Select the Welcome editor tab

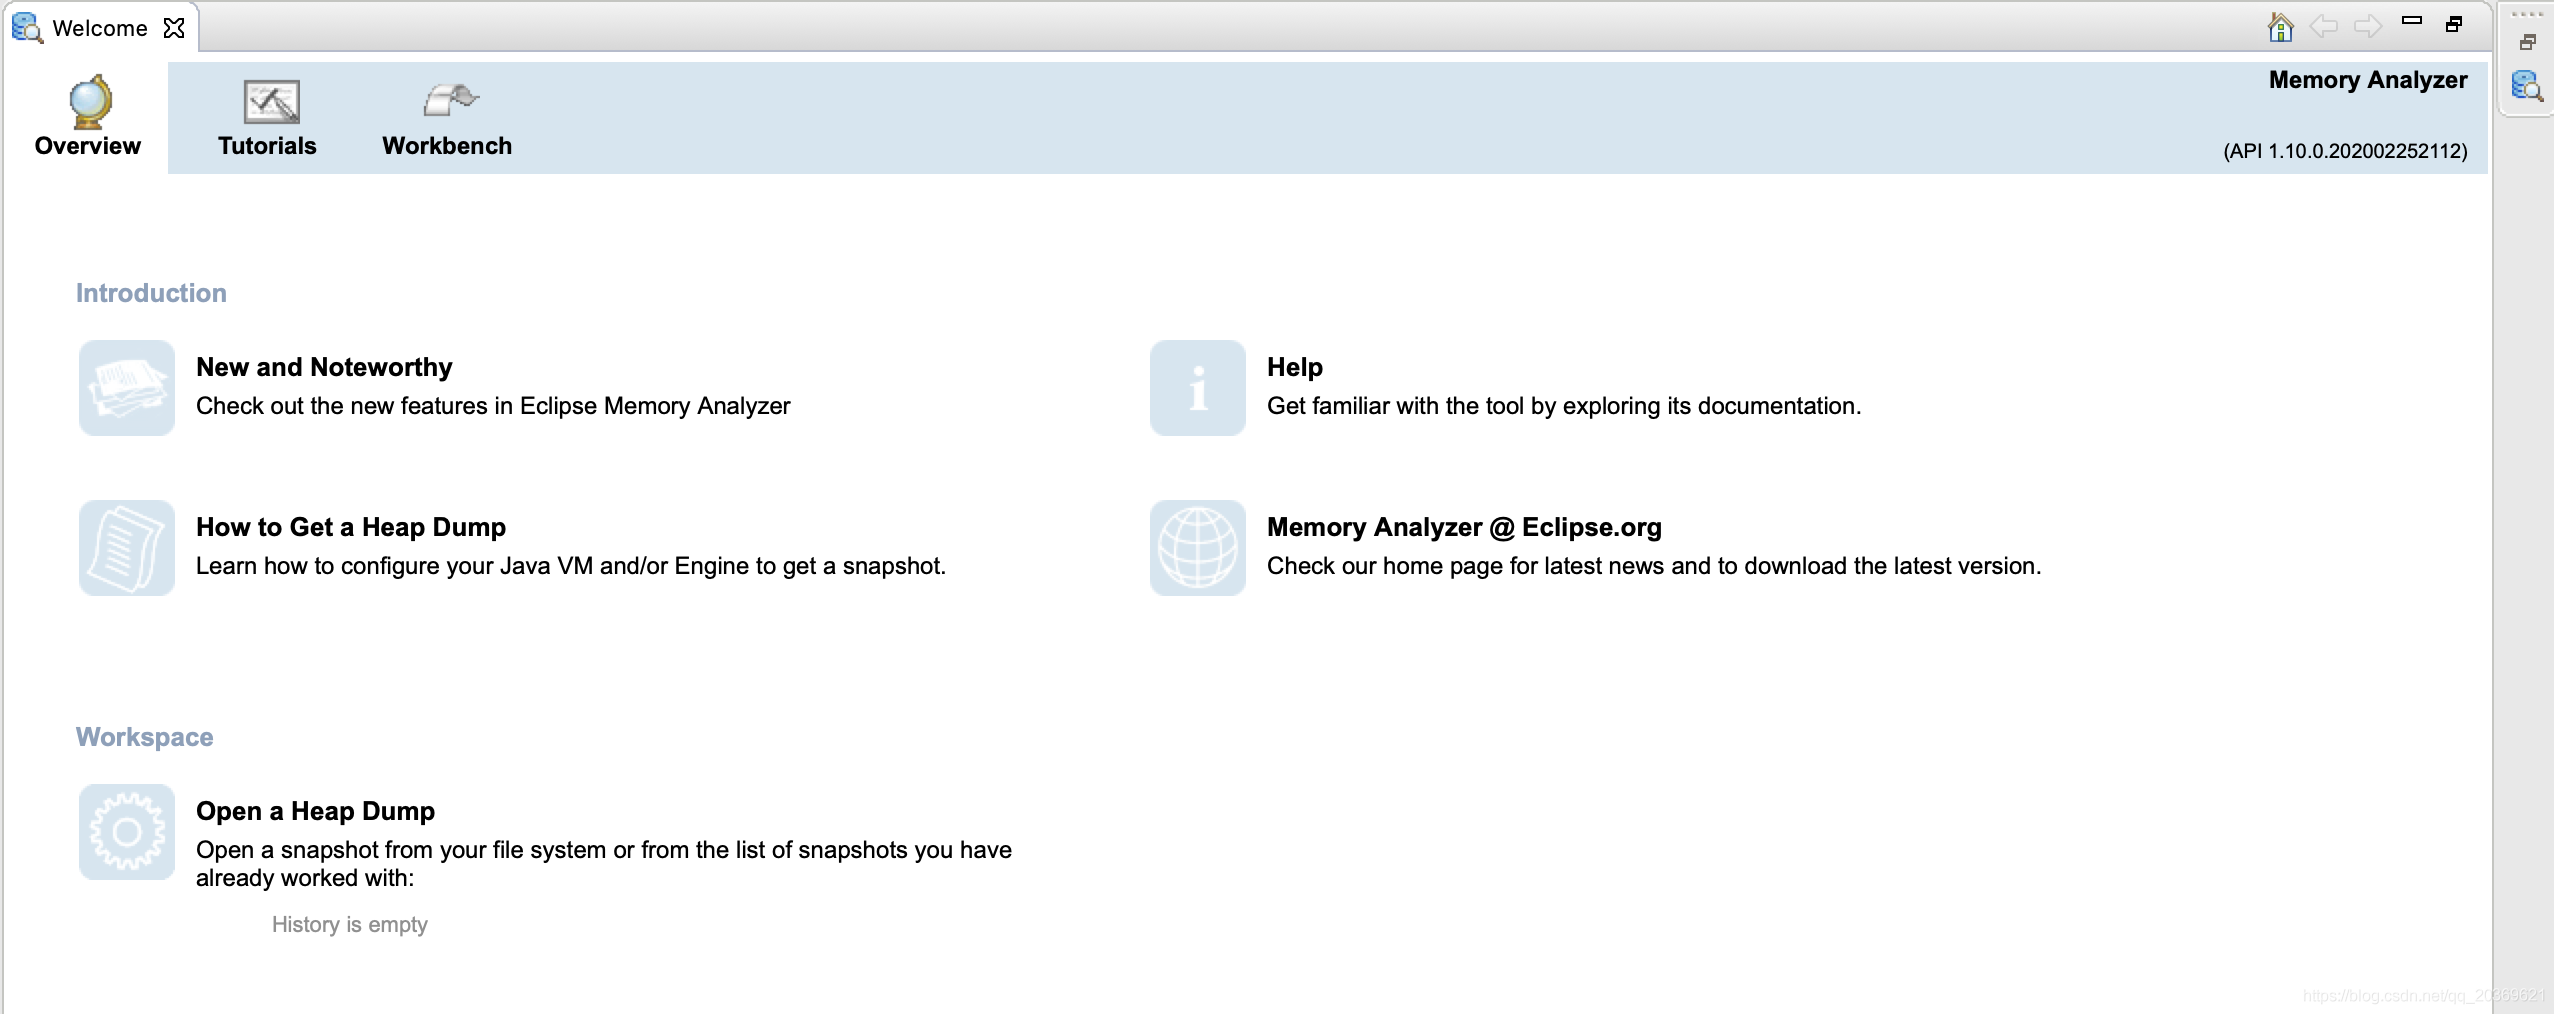99,28
